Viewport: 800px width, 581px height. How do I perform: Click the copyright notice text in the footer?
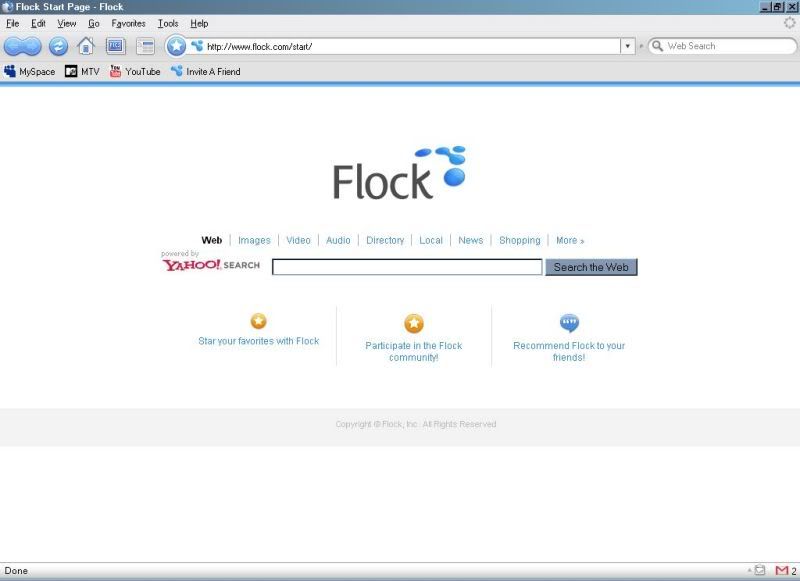tap(416, 424)
